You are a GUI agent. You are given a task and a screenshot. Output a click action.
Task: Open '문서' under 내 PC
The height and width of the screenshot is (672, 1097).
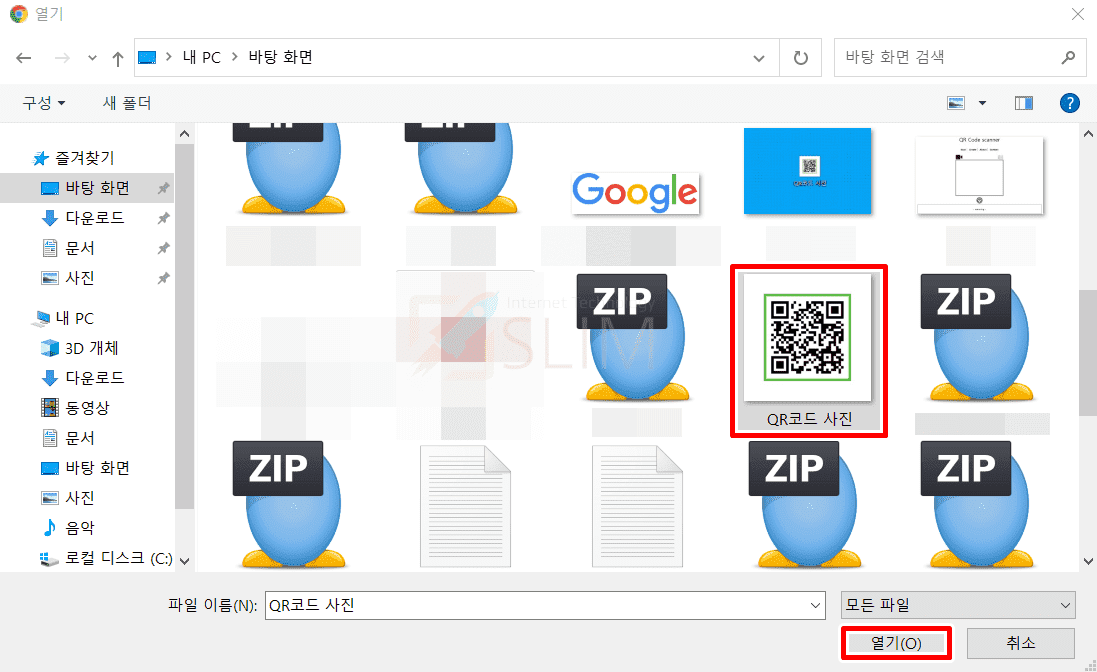(x=80, y=438)
